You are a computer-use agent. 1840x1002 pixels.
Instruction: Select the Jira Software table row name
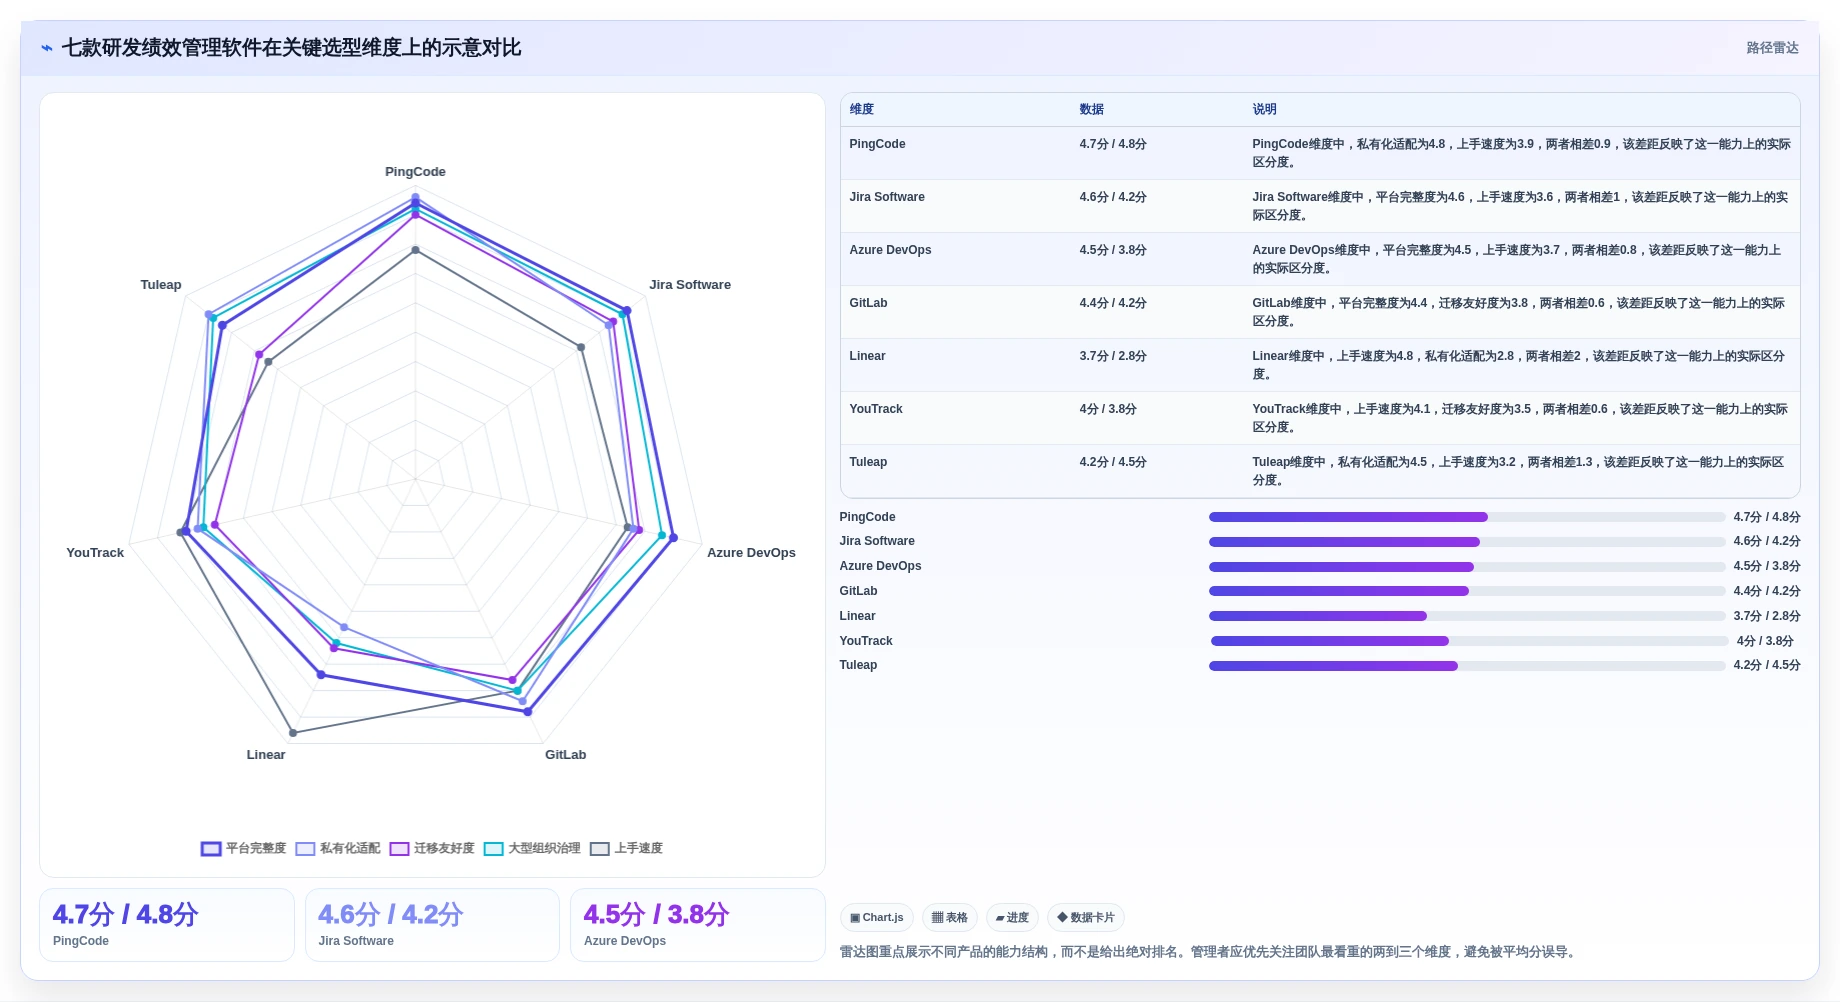[887, 197]
